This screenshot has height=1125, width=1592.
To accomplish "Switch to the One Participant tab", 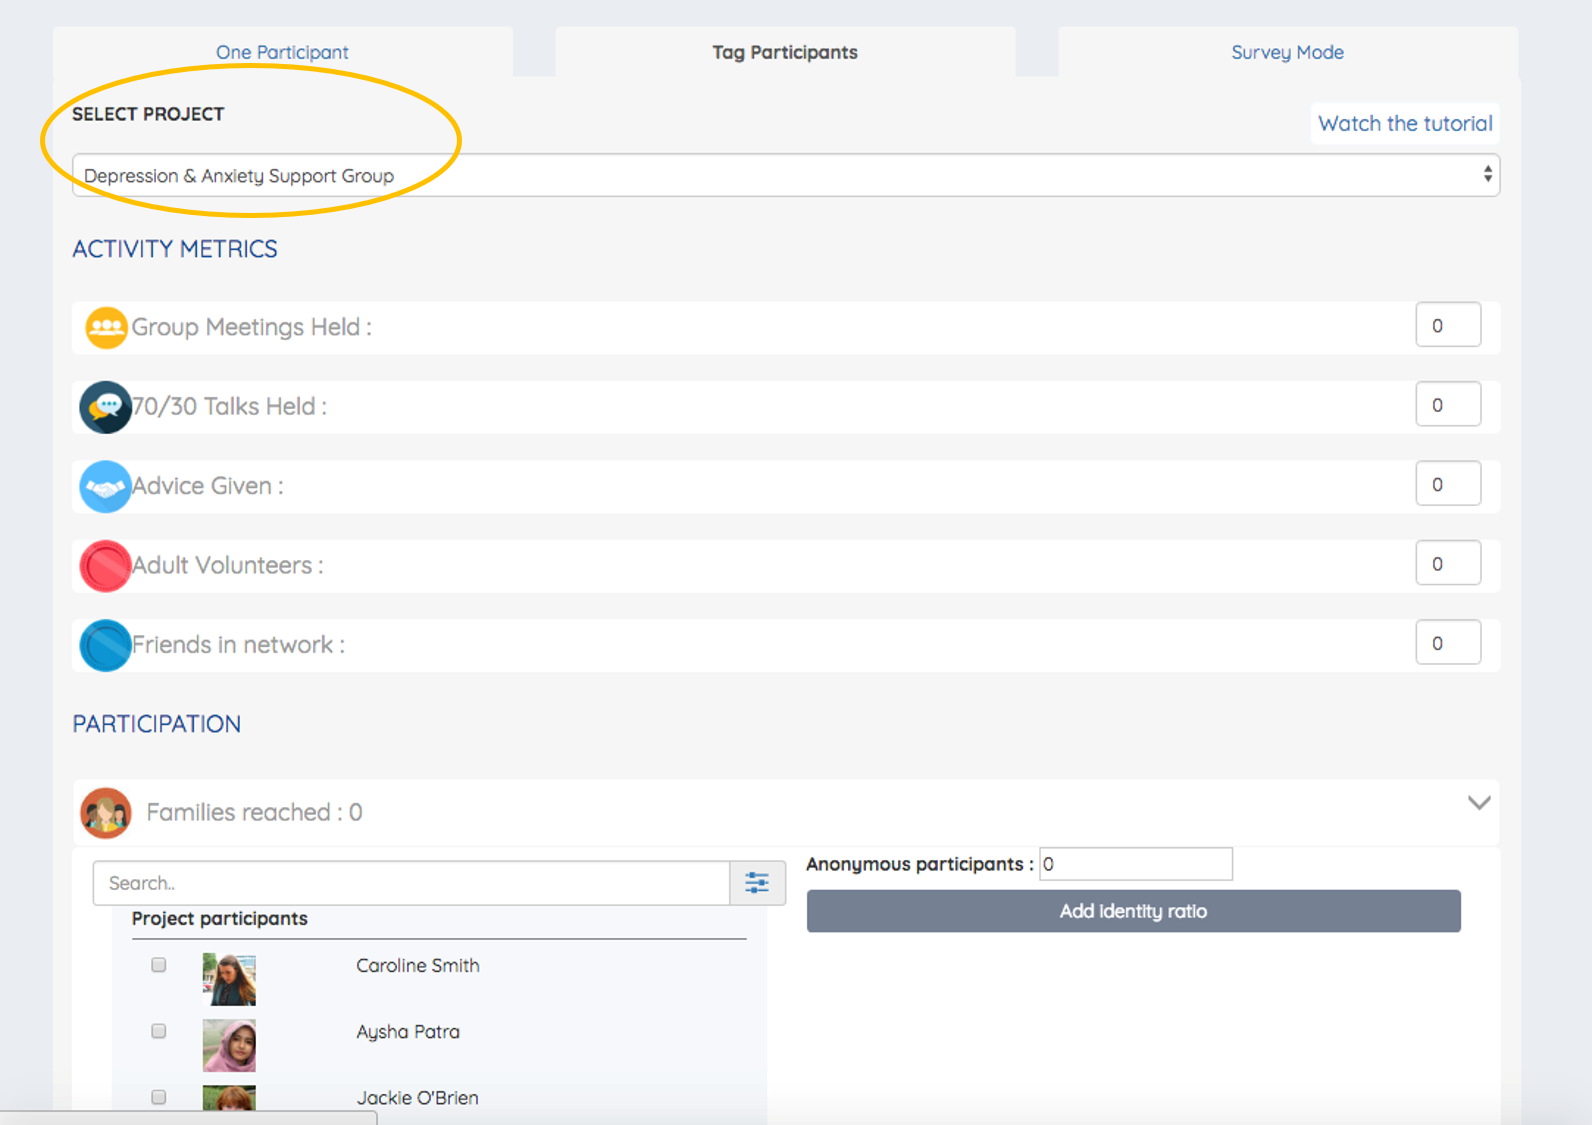I will coord(282,52).
